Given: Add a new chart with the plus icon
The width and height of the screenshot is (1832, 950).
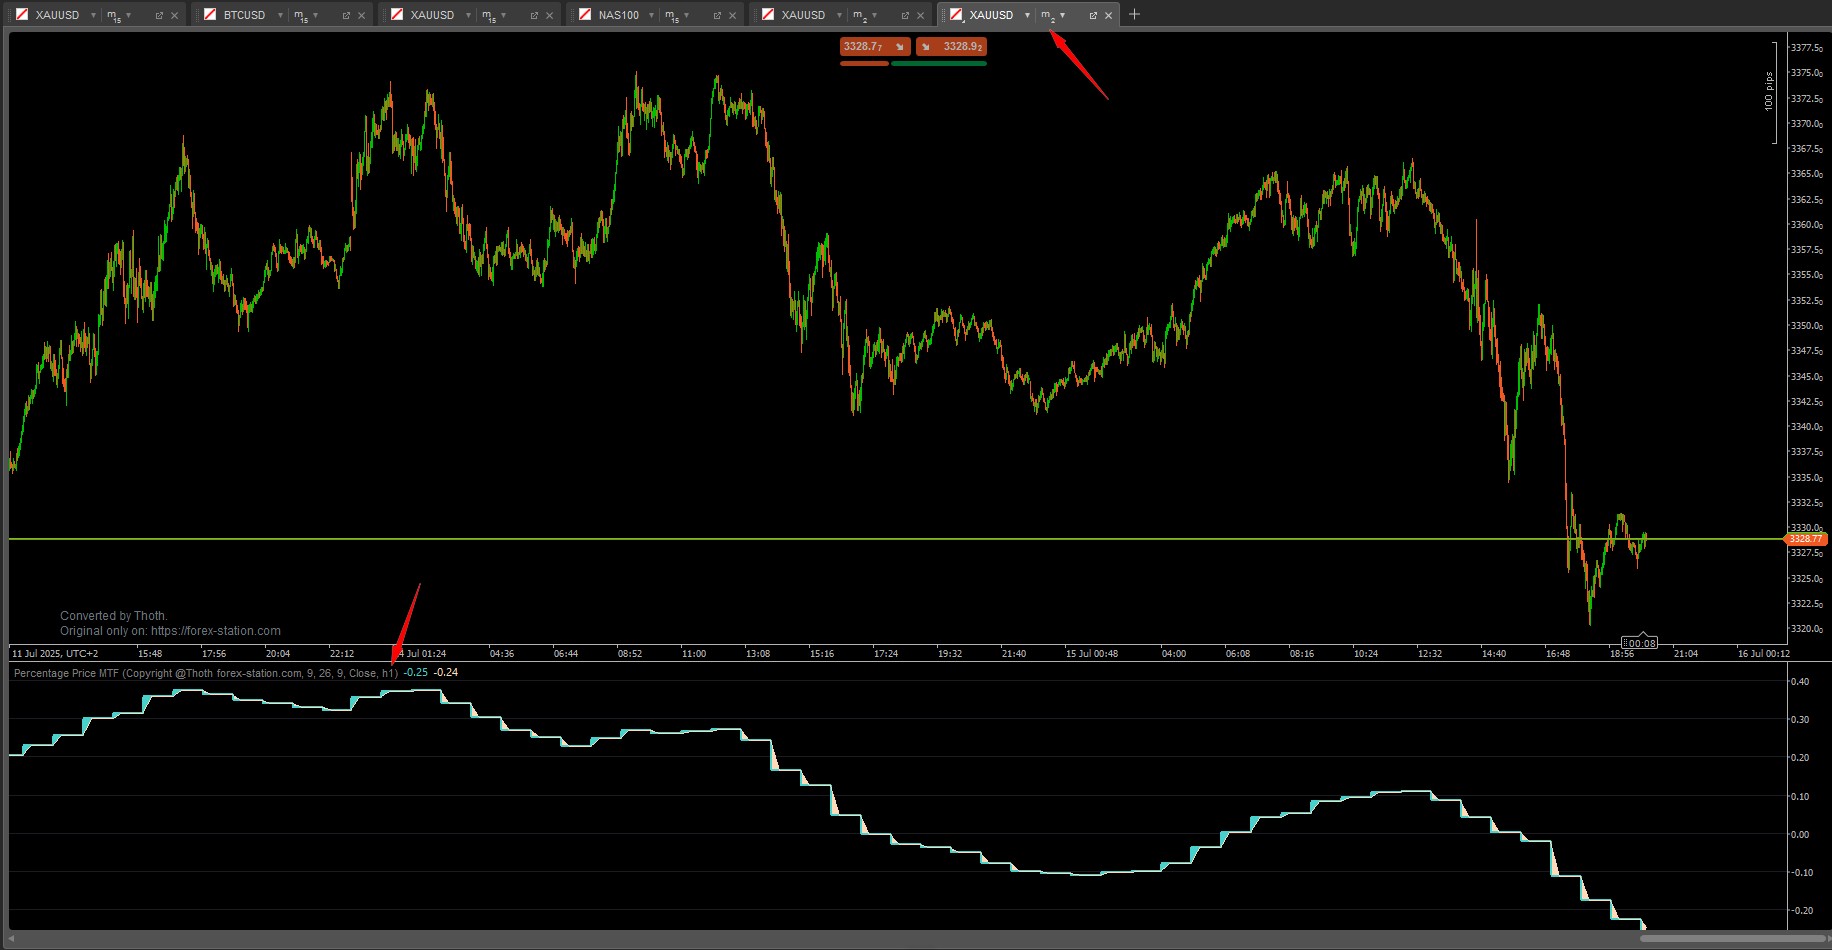Looking at the screenshot, I should pyautogui.click(x=1134, y=15).
